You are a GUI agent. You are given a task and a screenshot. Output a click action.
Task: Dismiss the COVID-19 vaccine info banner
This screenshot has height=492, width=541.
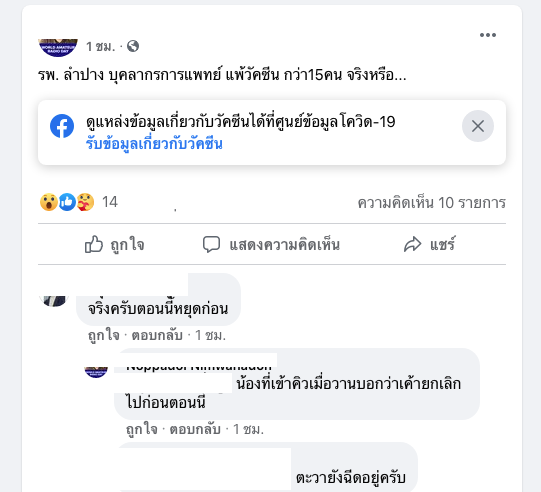point(478,126)
